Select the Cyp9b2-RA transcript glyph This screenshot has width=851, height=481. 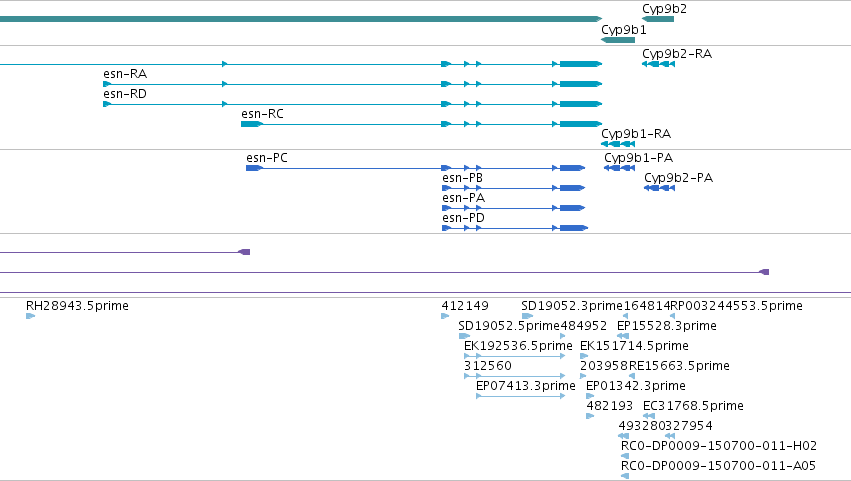(x=658, y=64)
